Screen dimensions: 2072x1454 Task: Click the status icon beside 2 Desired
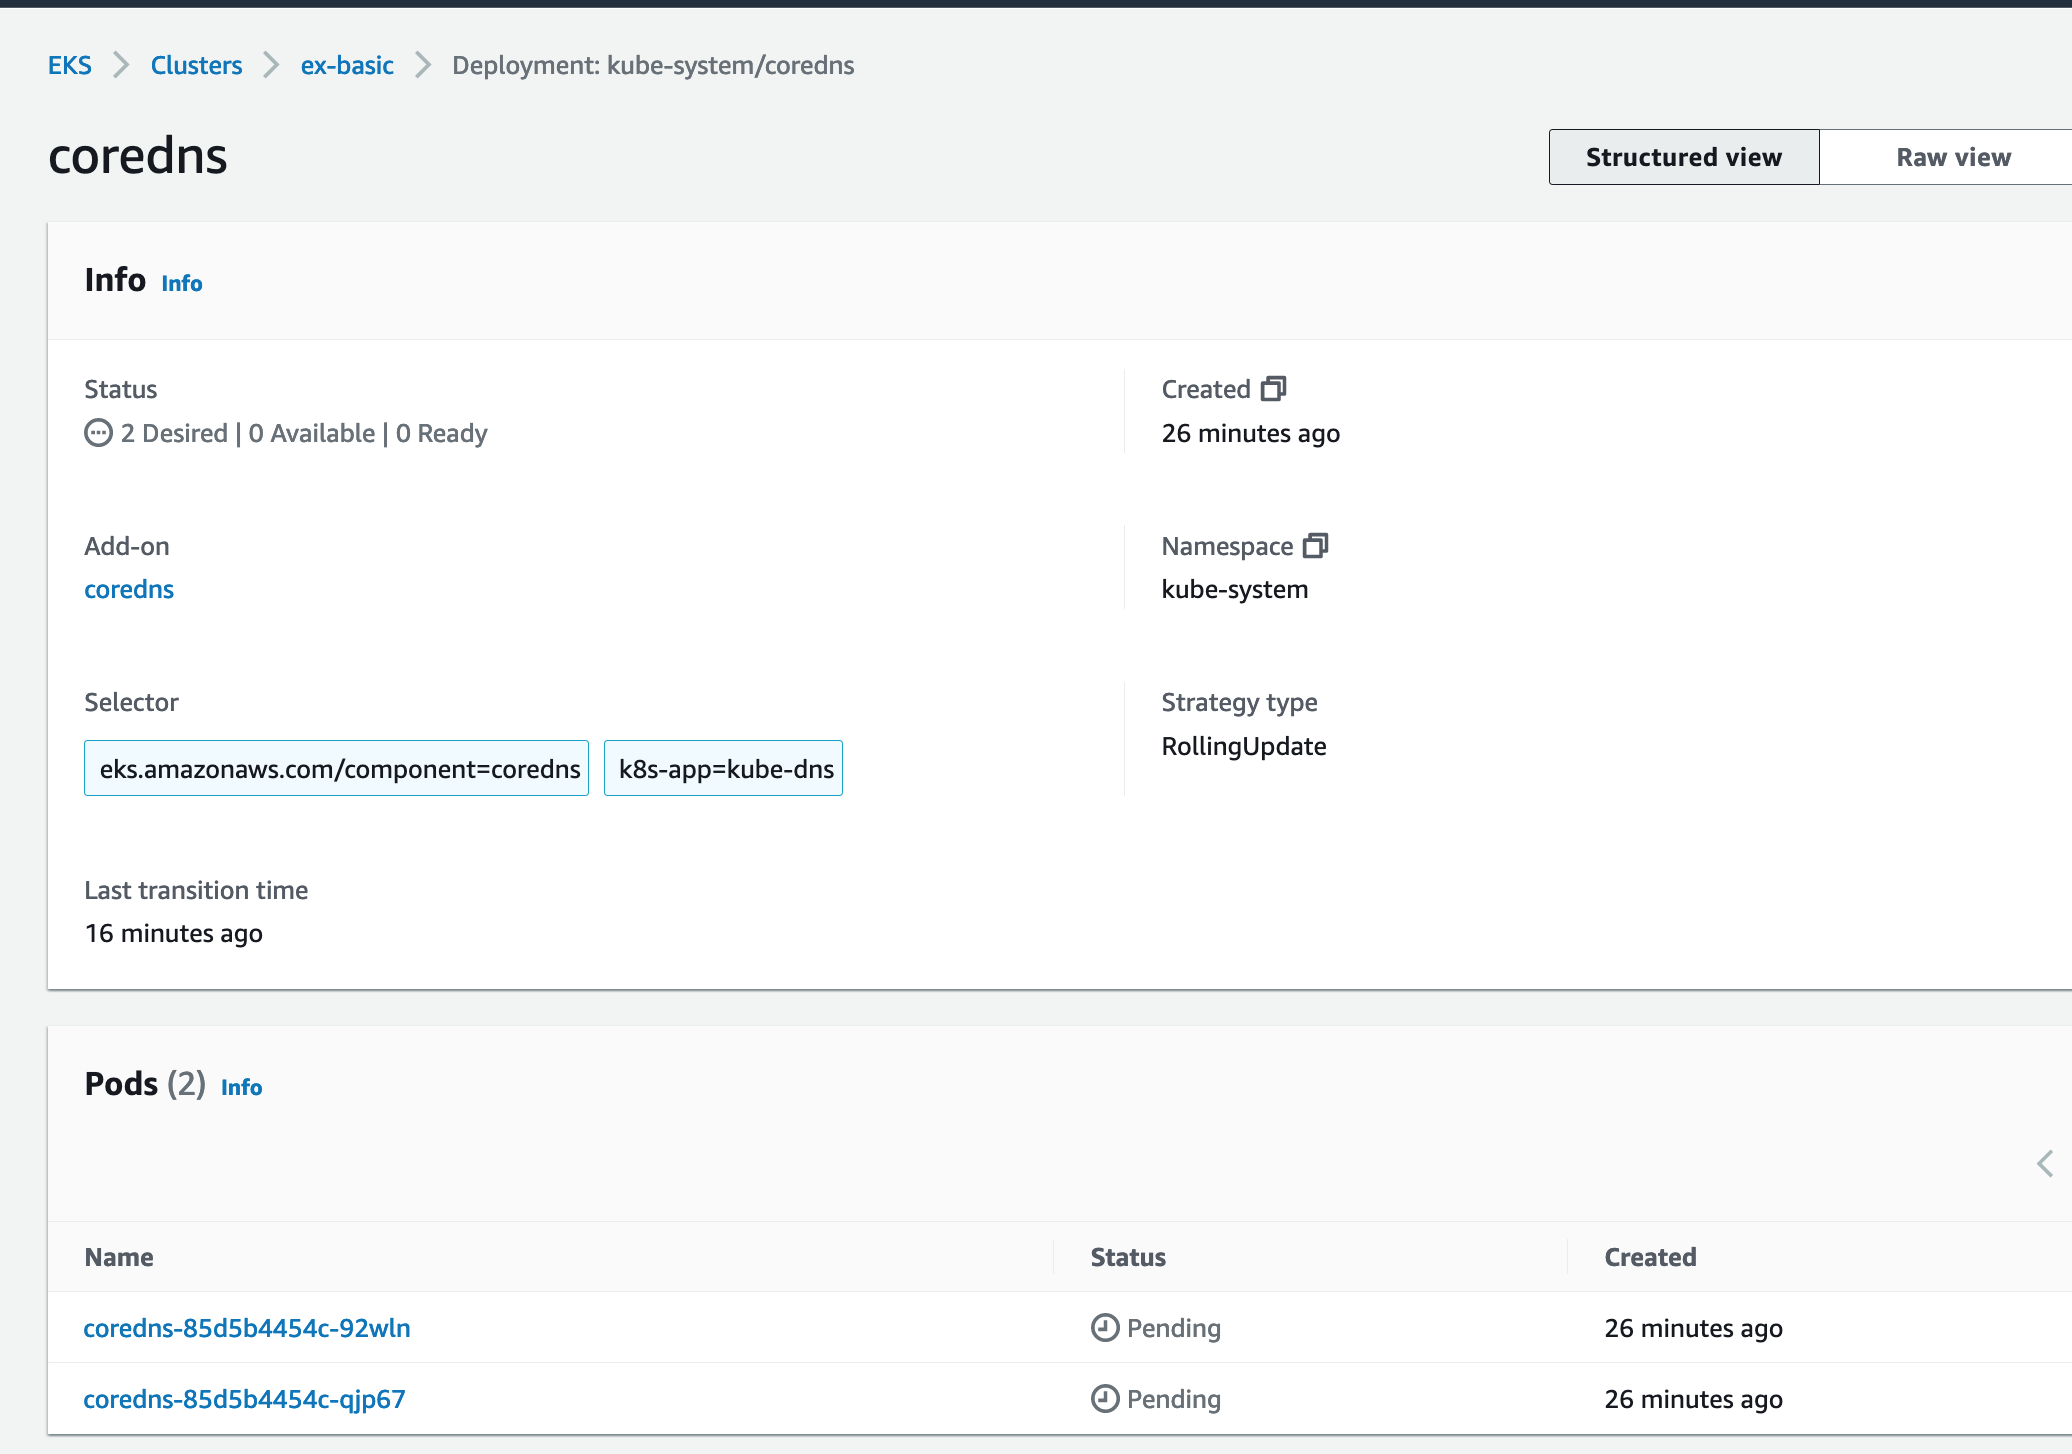point(97,432)
